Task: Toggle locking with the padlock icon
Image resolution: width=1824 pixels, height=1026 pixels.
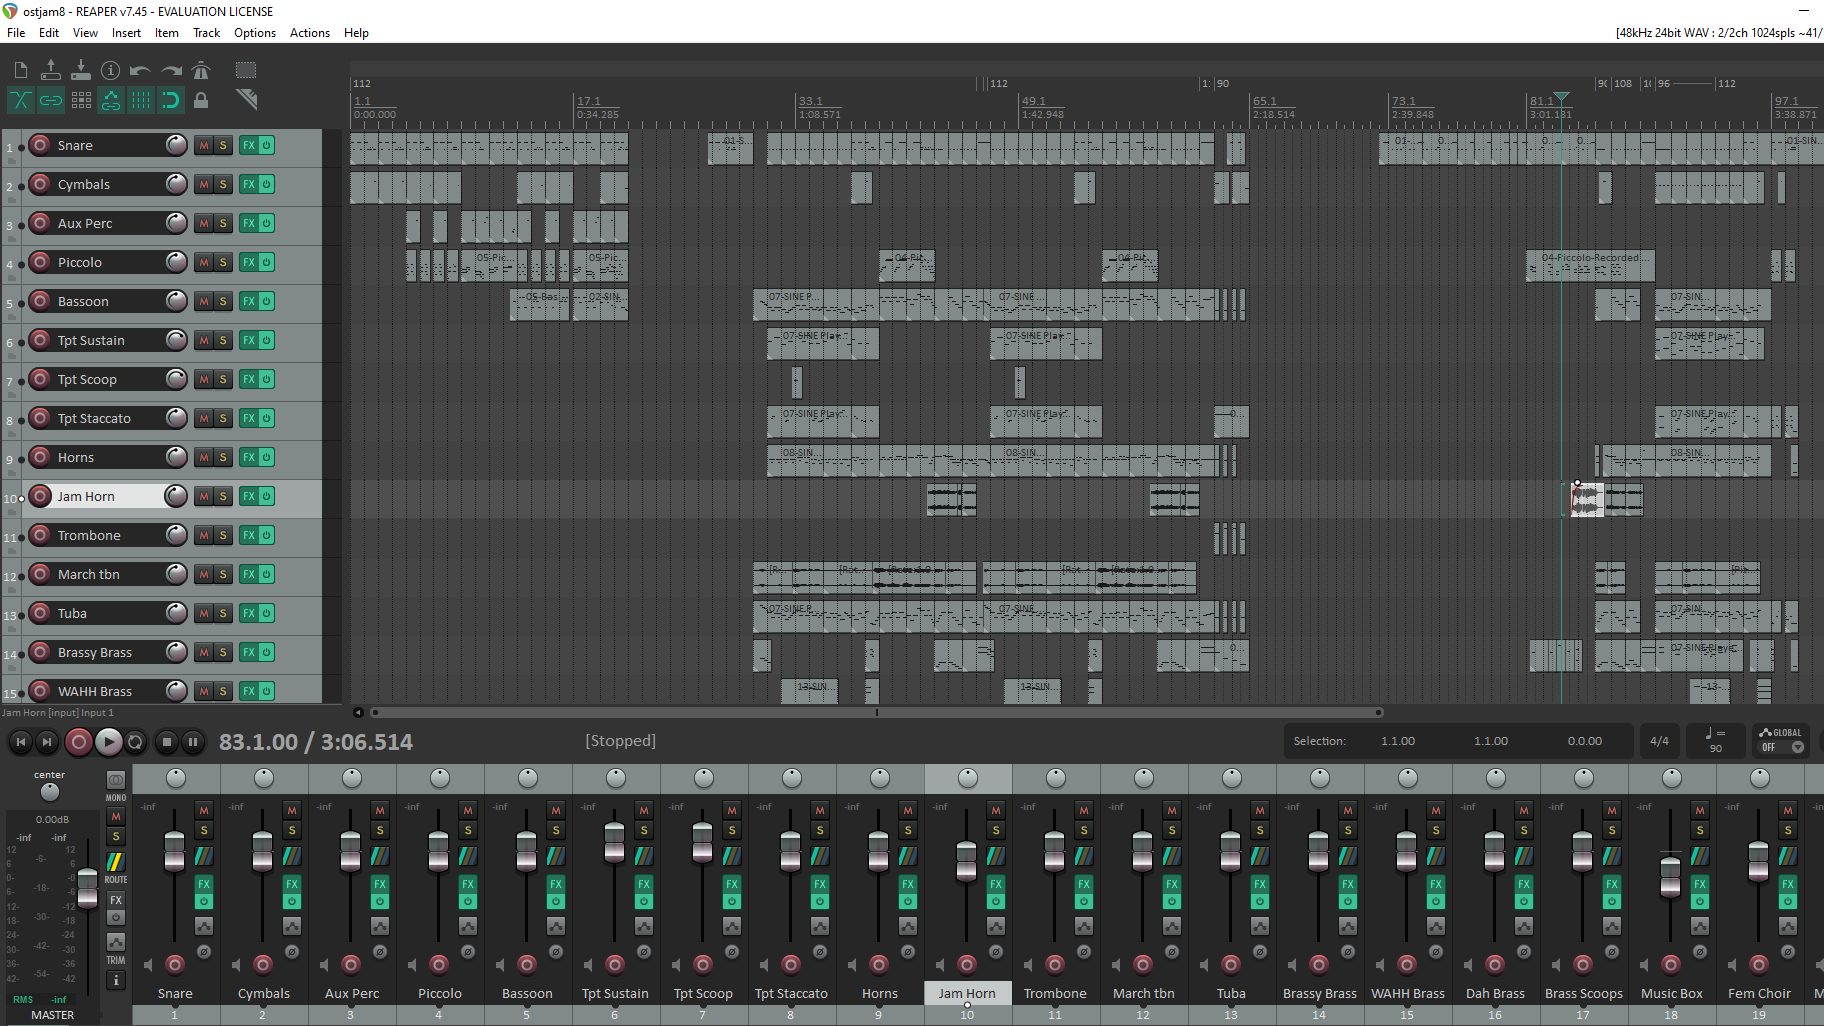Action: click(201, 100)
